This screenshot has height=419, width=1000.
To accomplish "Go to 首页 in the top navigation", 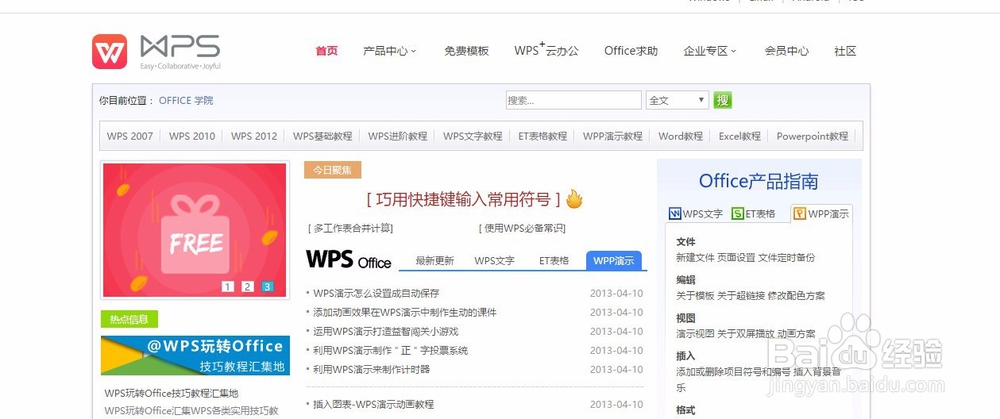I will pyautogui.click(x=327, y=51).
